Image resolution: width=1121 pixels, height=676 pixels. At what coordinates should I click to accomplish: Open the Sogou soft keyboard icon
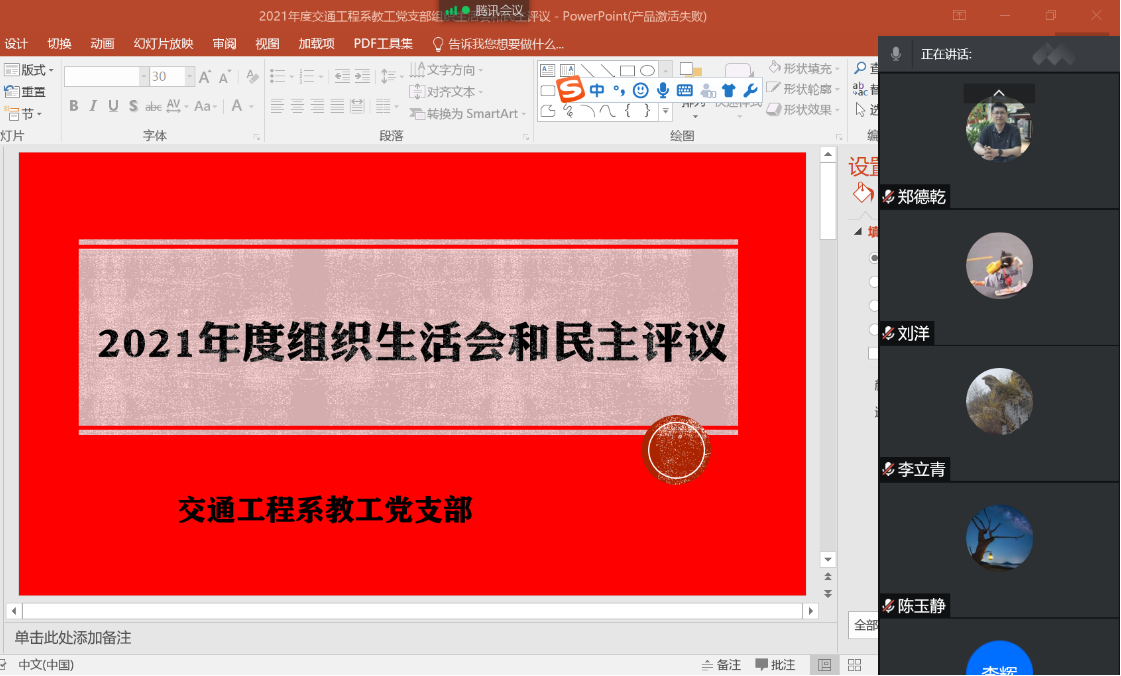685,91
